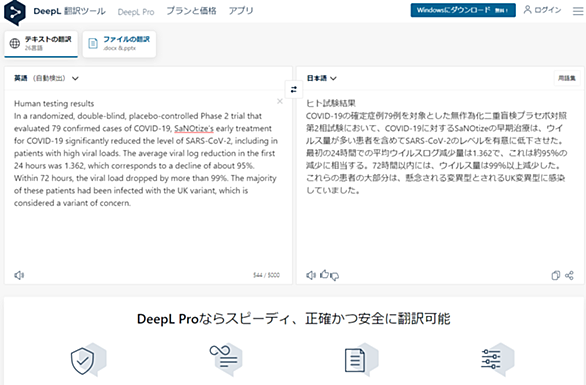Viewport: 586px width, 385px height.
Task: Select the テキストの翻訳 tab
Action: 41,44
